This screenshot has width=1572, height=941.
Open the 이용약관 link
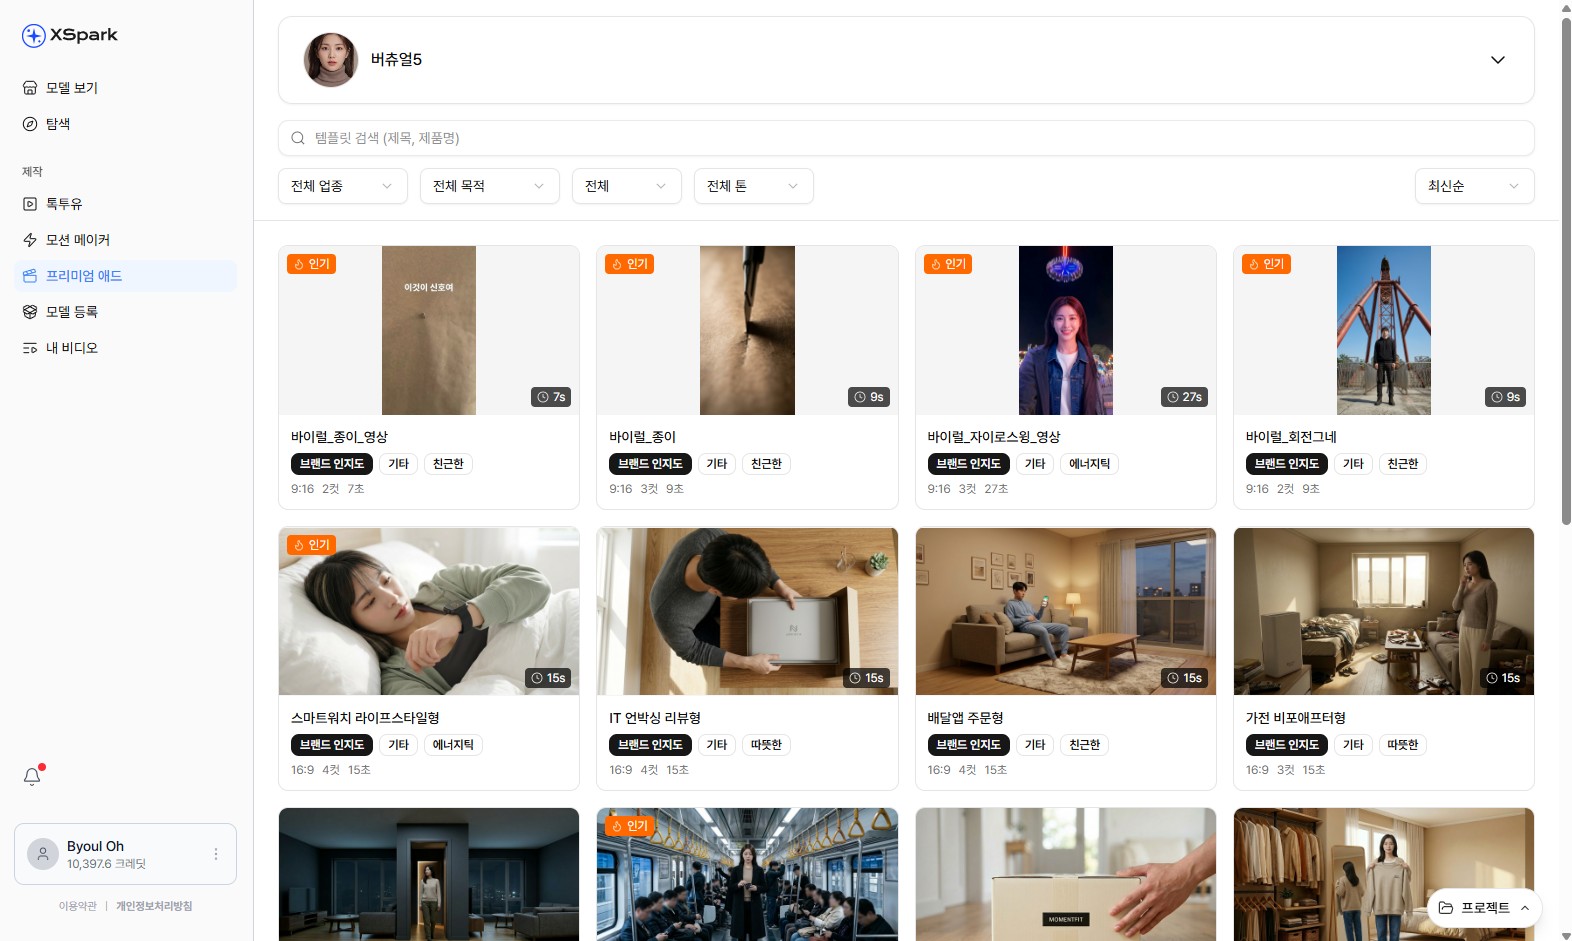78,906
